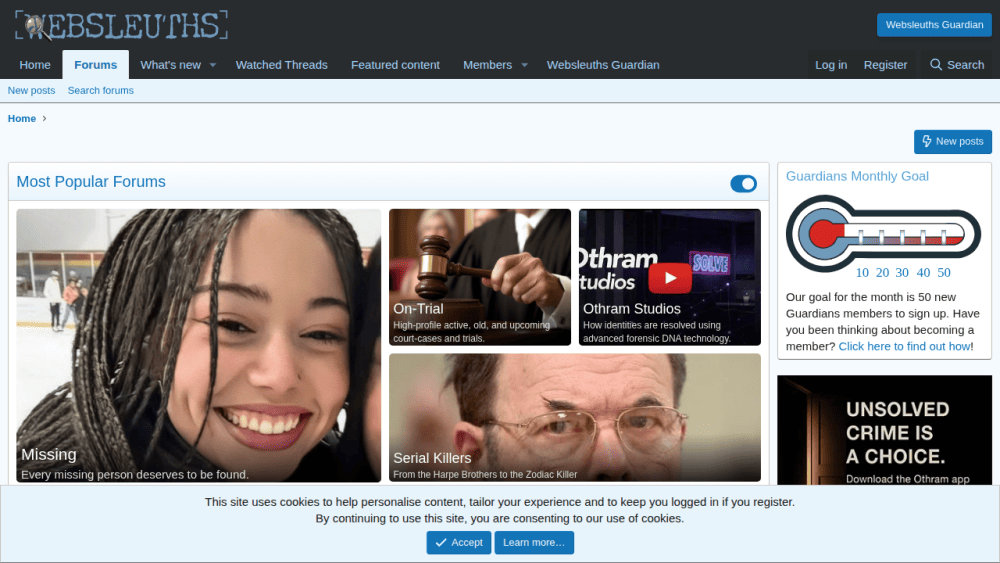The image size is (1000, 563).
Task: Open the Unsolved Crime Othram app banner
Action: point(885,430)
